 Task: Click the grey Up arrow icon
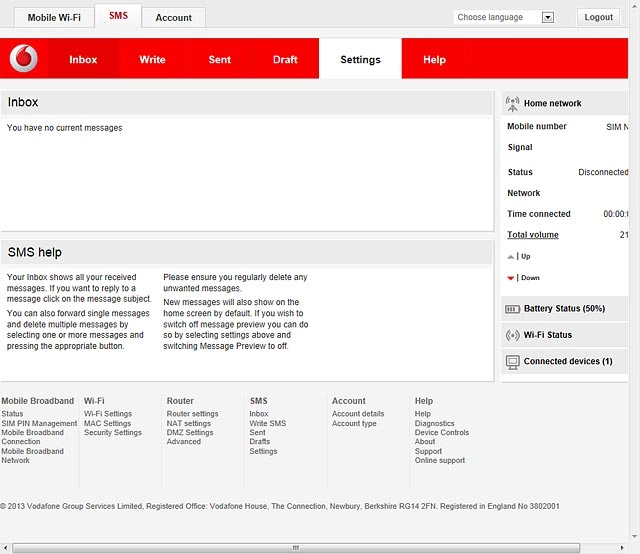[510, 257]
